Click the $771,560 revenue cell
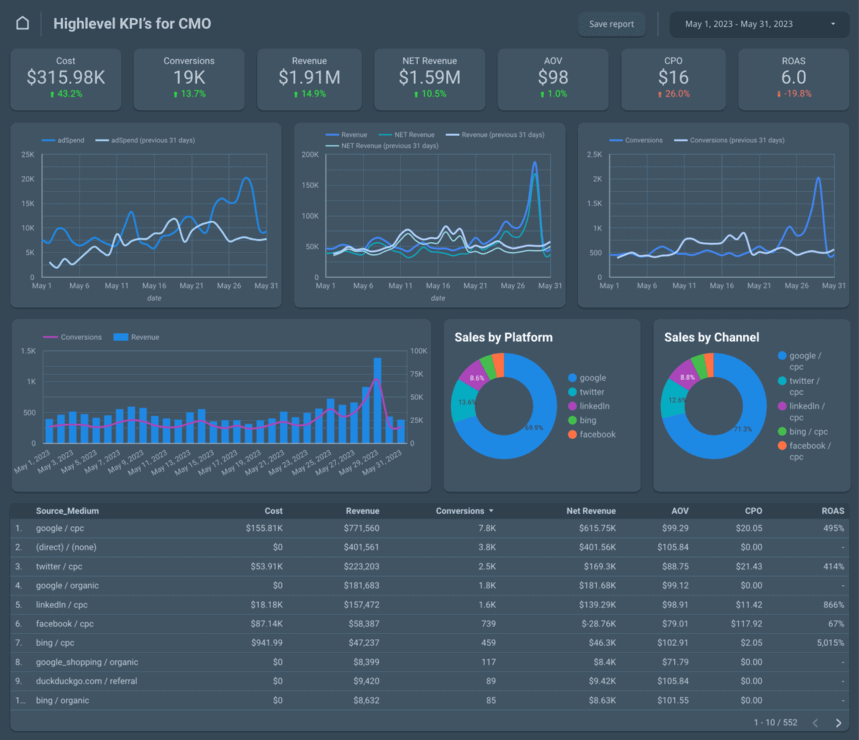 (x=362, y=529)
